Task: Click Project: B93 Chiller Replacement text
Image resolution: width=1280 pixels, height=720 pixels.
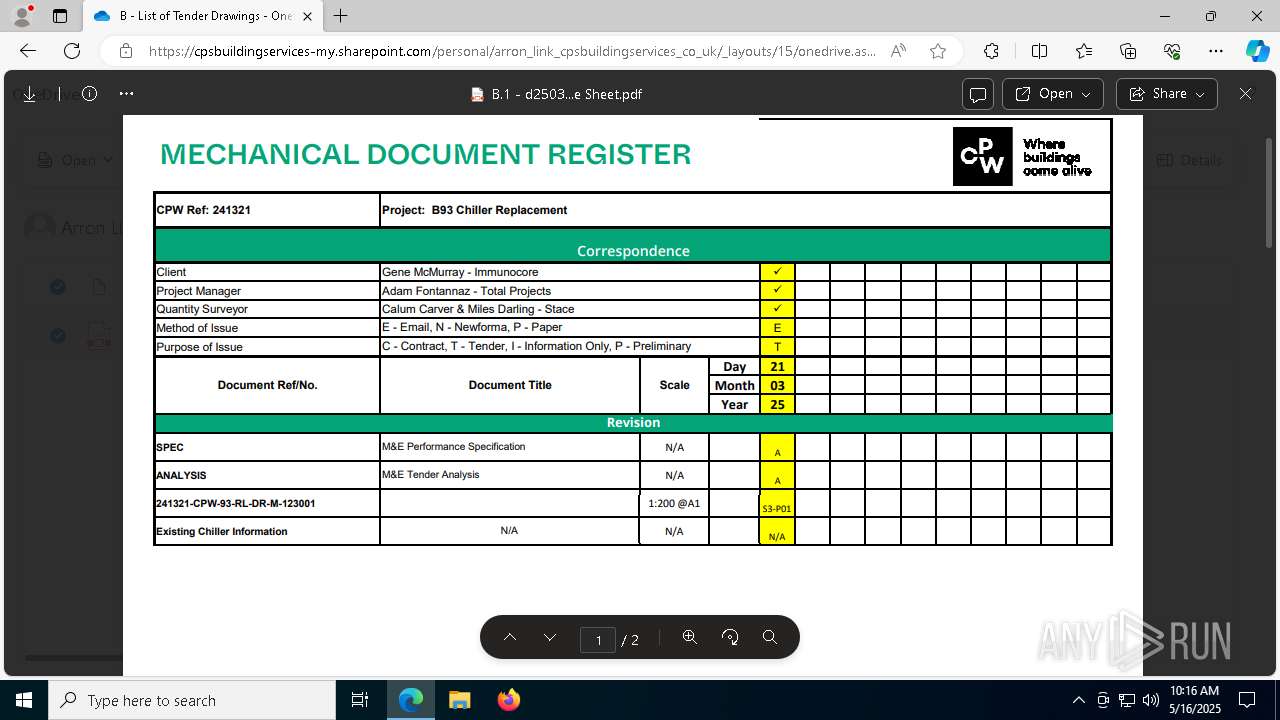Action: pos(475,210)
